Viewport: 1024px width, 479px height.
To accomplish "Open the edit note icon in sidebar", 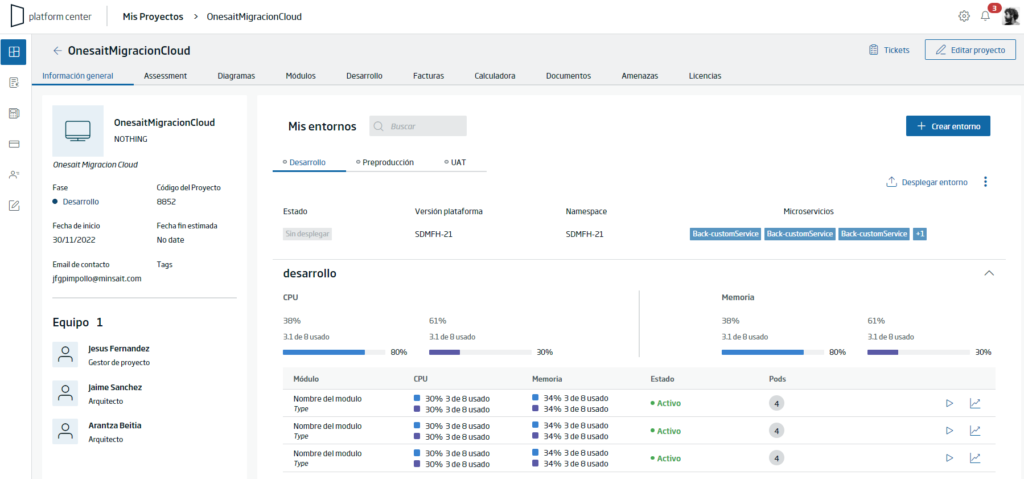I will (14, 205).
